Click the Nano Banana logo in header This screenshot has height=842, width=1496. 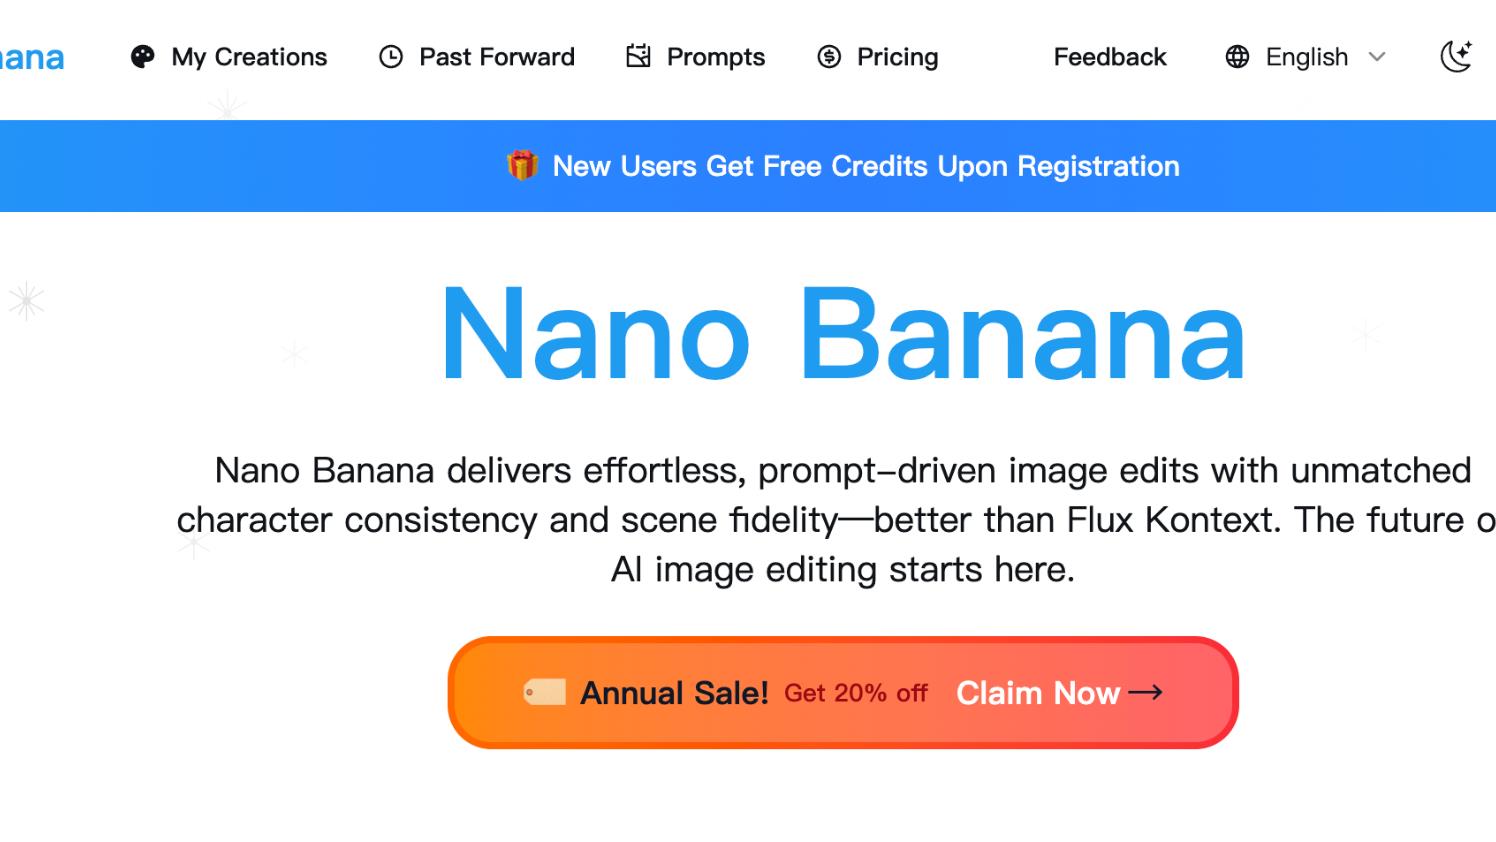tap(32, 57)
